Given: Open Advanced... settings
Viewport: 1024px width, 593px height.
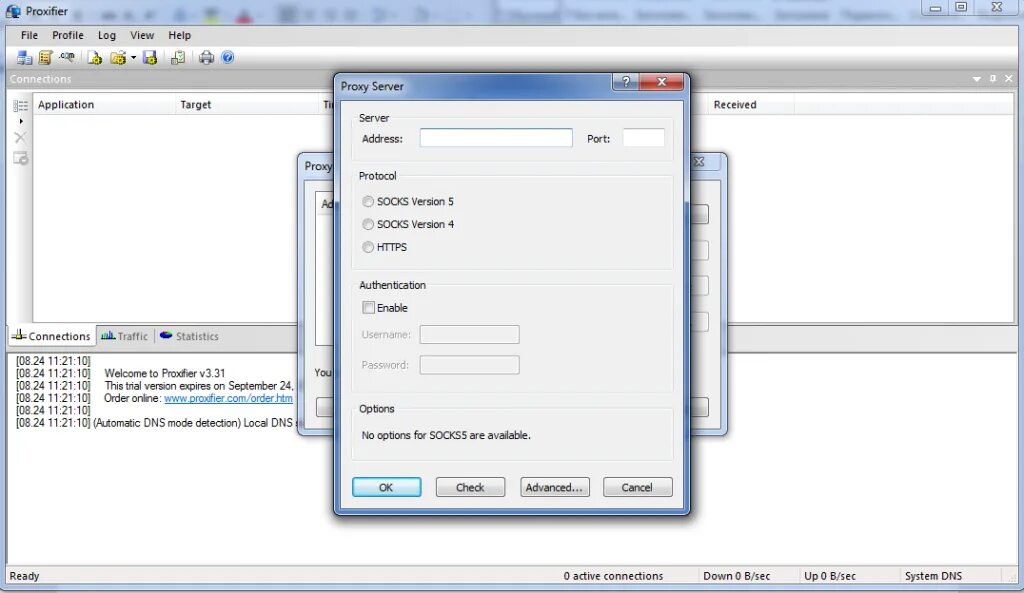Looking at the screenshot, I should tap(554, 487).
